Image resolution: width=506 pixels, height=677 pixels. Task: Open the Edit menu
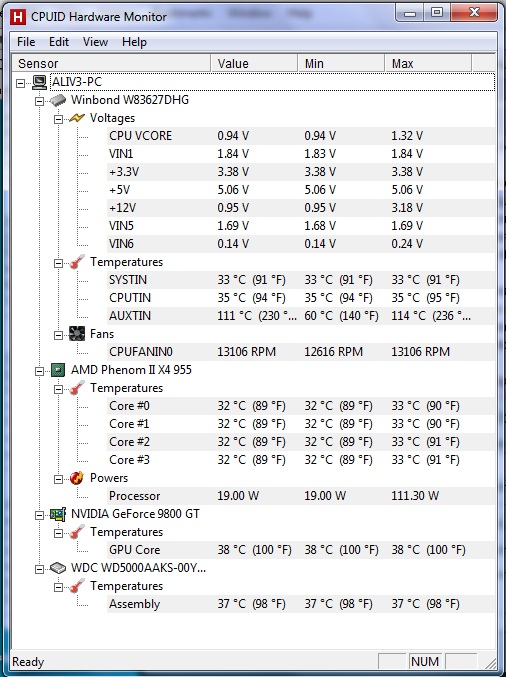[59, 42]
